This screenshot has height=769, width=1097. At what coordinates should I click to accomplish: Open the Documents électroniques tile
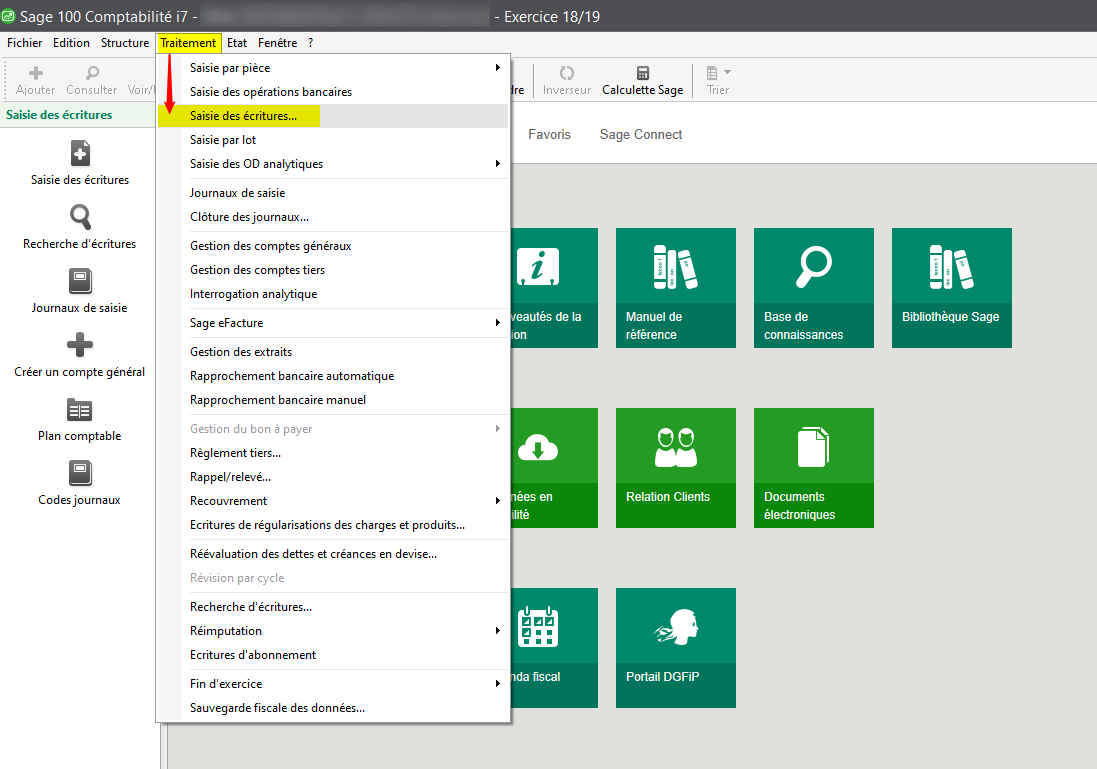tap(813, 467)
